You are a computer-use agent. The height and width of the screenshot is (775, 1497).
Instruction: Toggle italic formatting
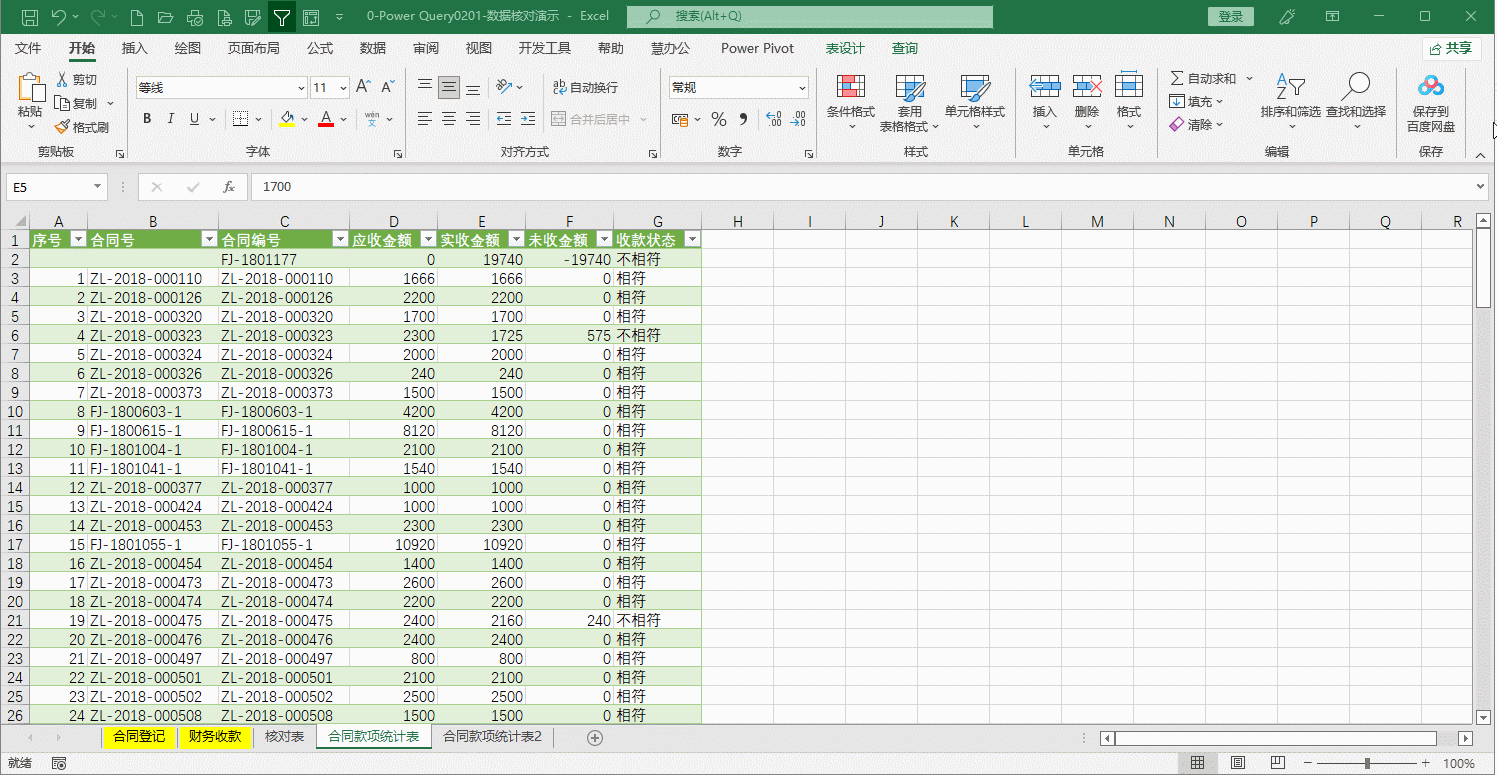[x=170, y=119]
